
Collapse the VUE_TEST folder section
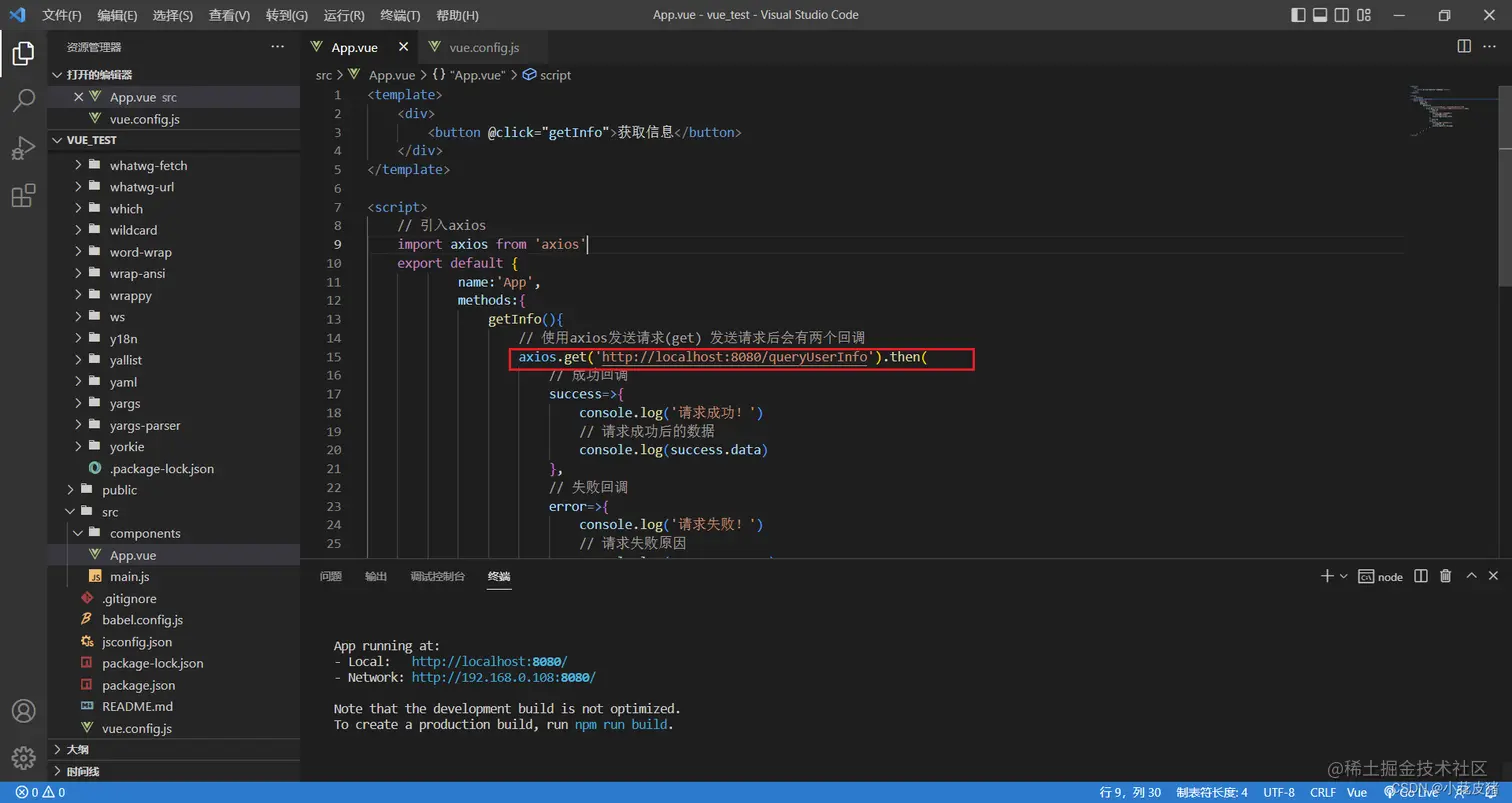(174, 140)
